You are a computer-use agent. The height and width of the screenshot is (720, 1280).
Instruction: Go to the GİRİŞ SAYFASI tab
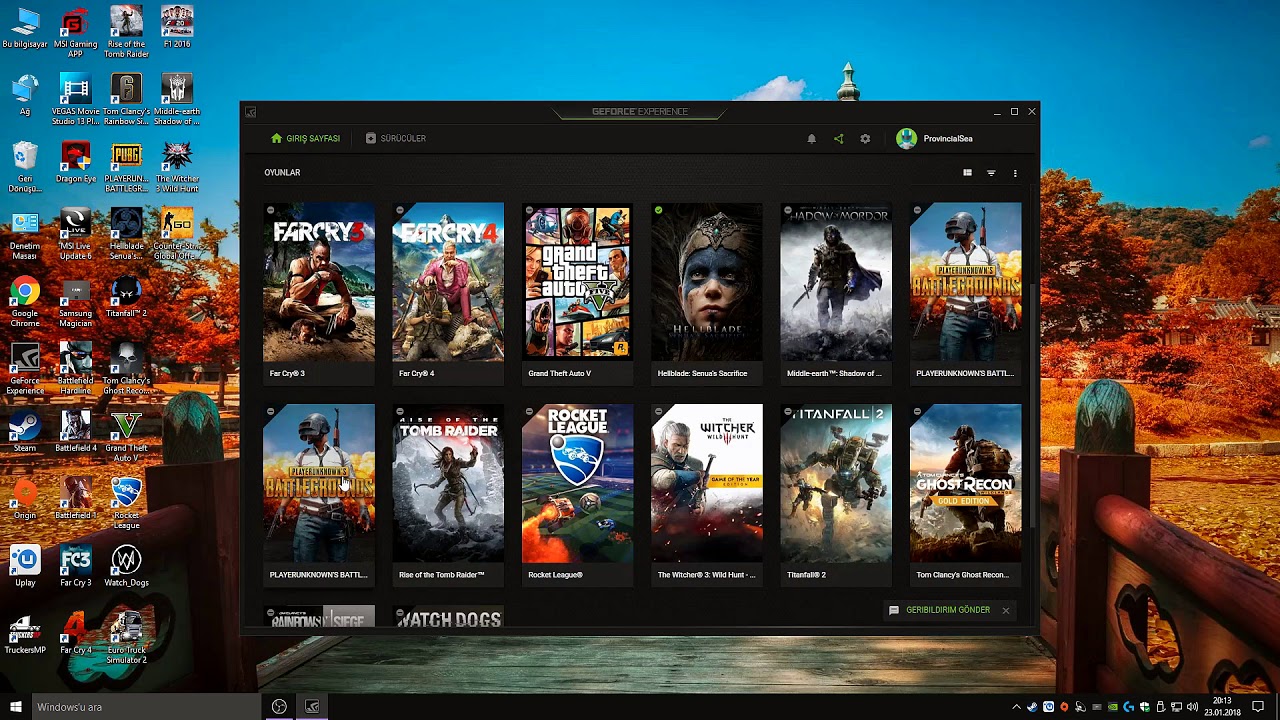click(x=306, y=139)
